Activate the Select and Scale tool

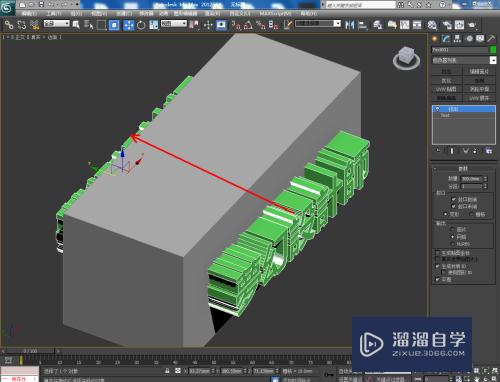pos(154,25)
